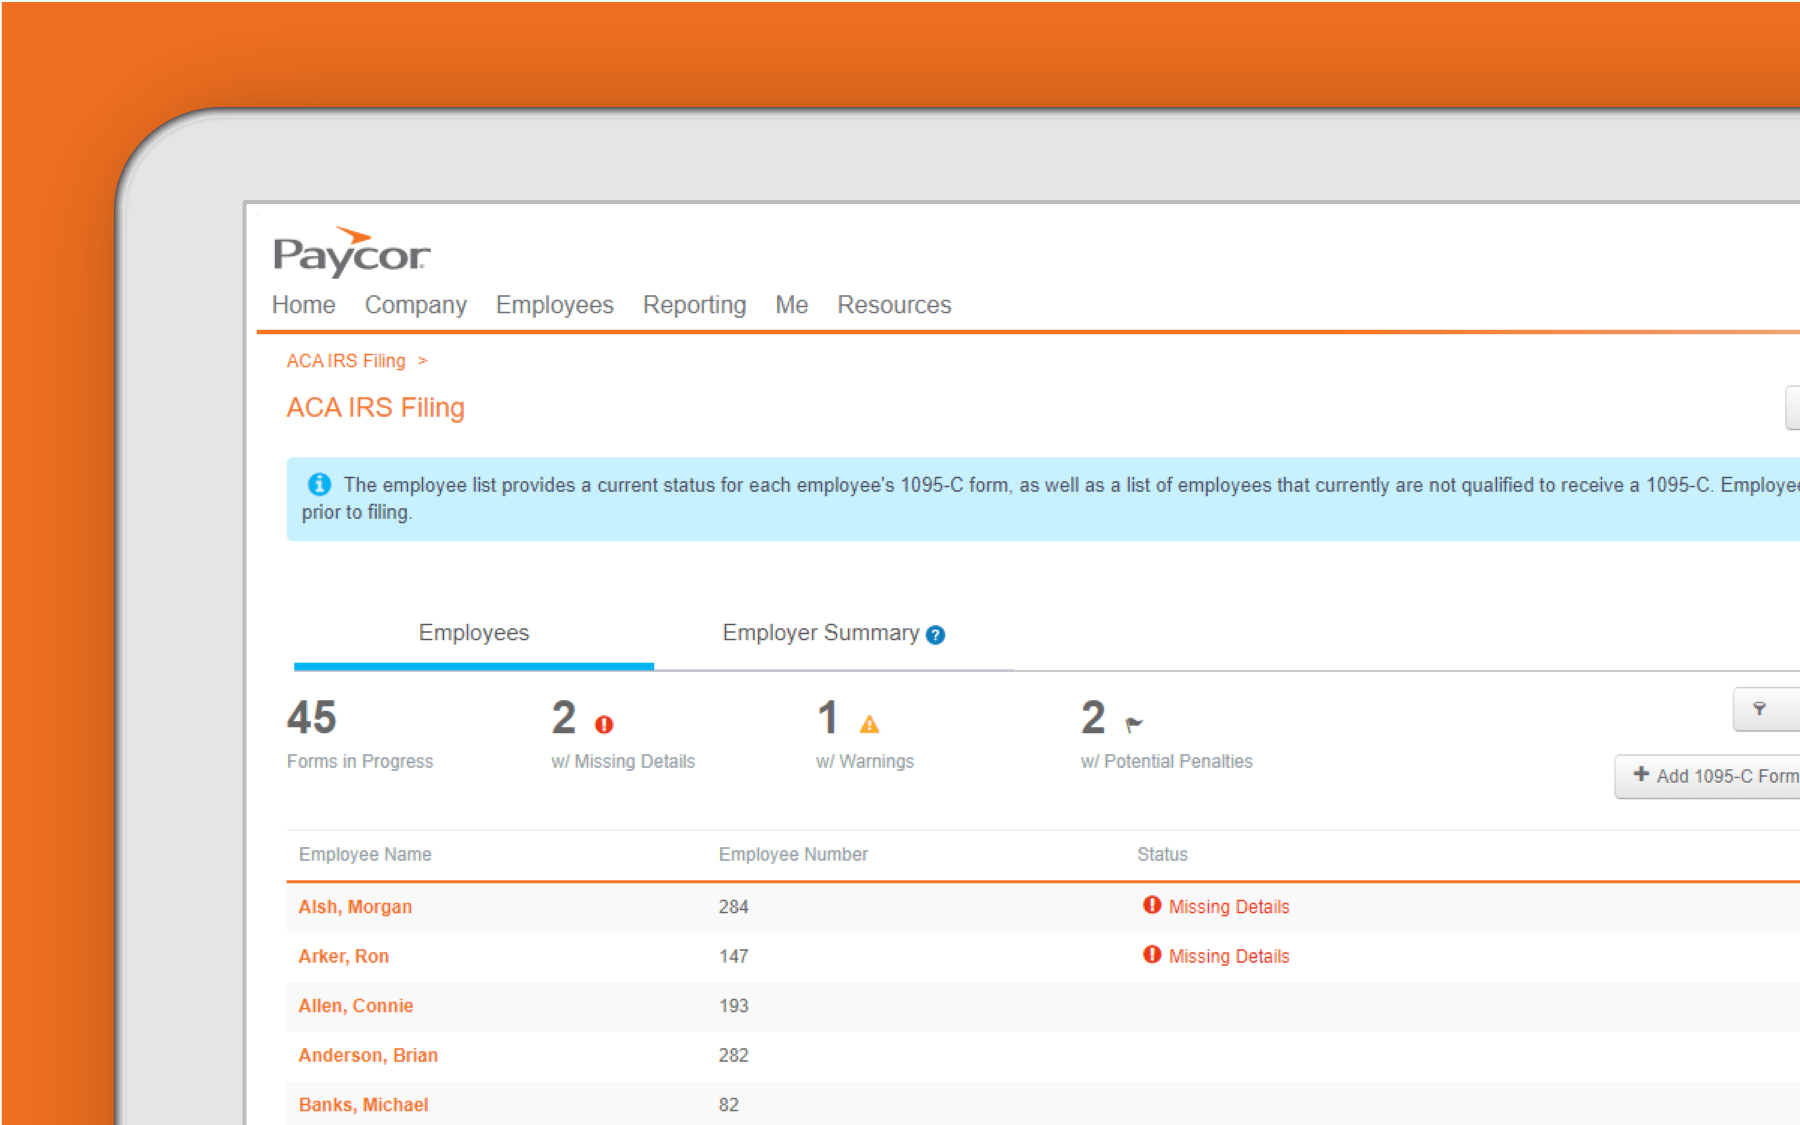Open employee Banks, Michael

363,1105
